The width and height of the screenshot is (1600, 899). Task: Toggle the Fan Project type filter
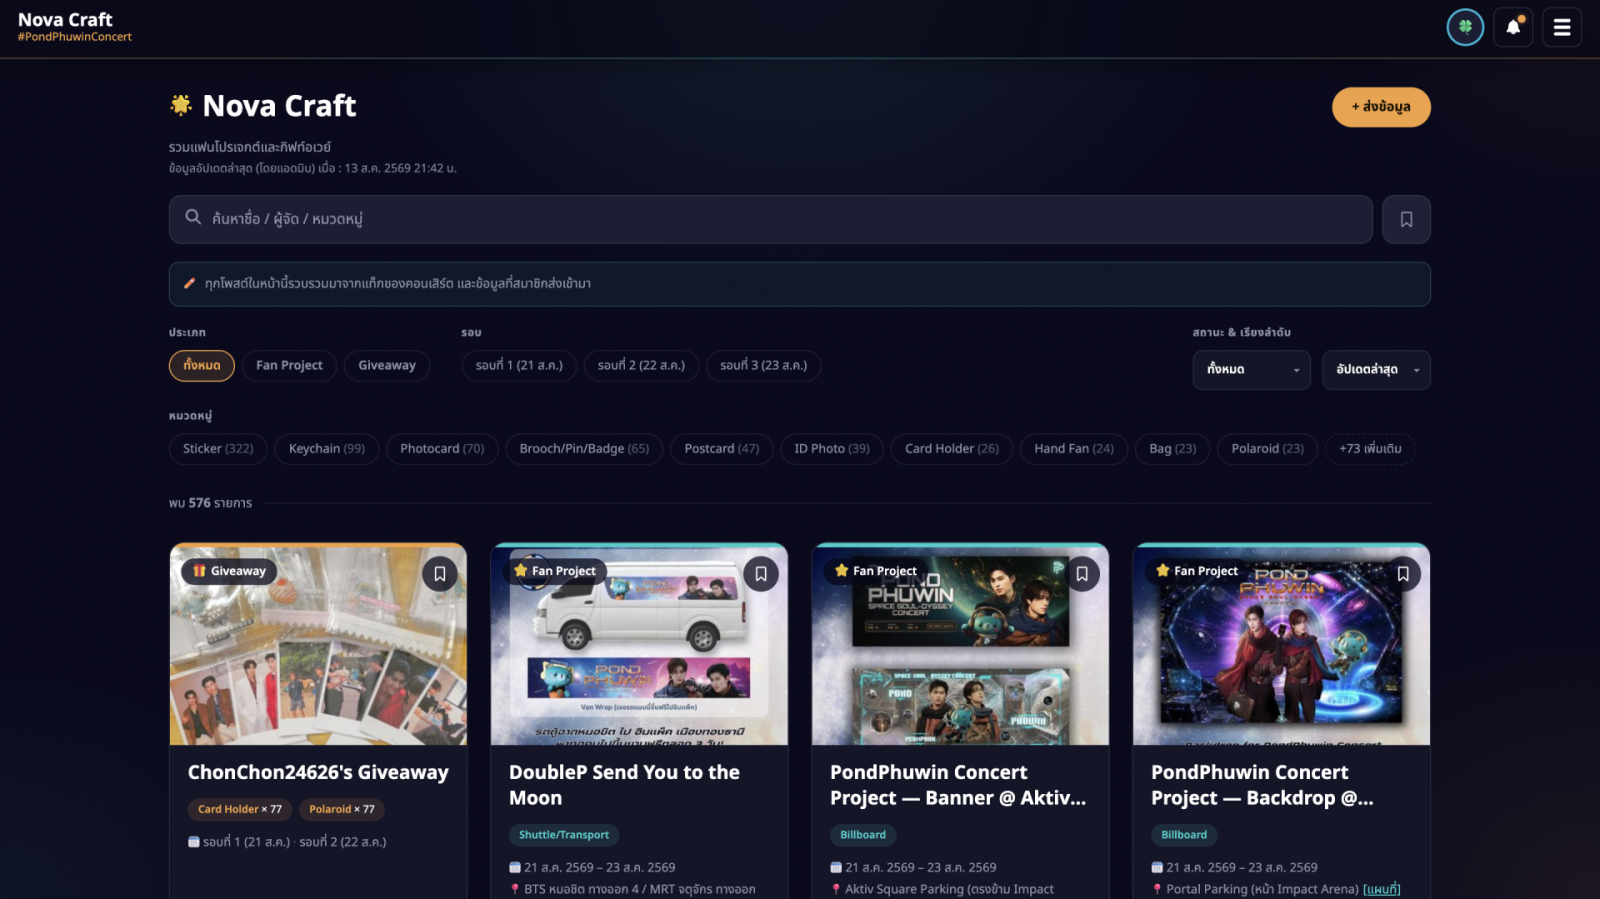[x=289, y=366]
